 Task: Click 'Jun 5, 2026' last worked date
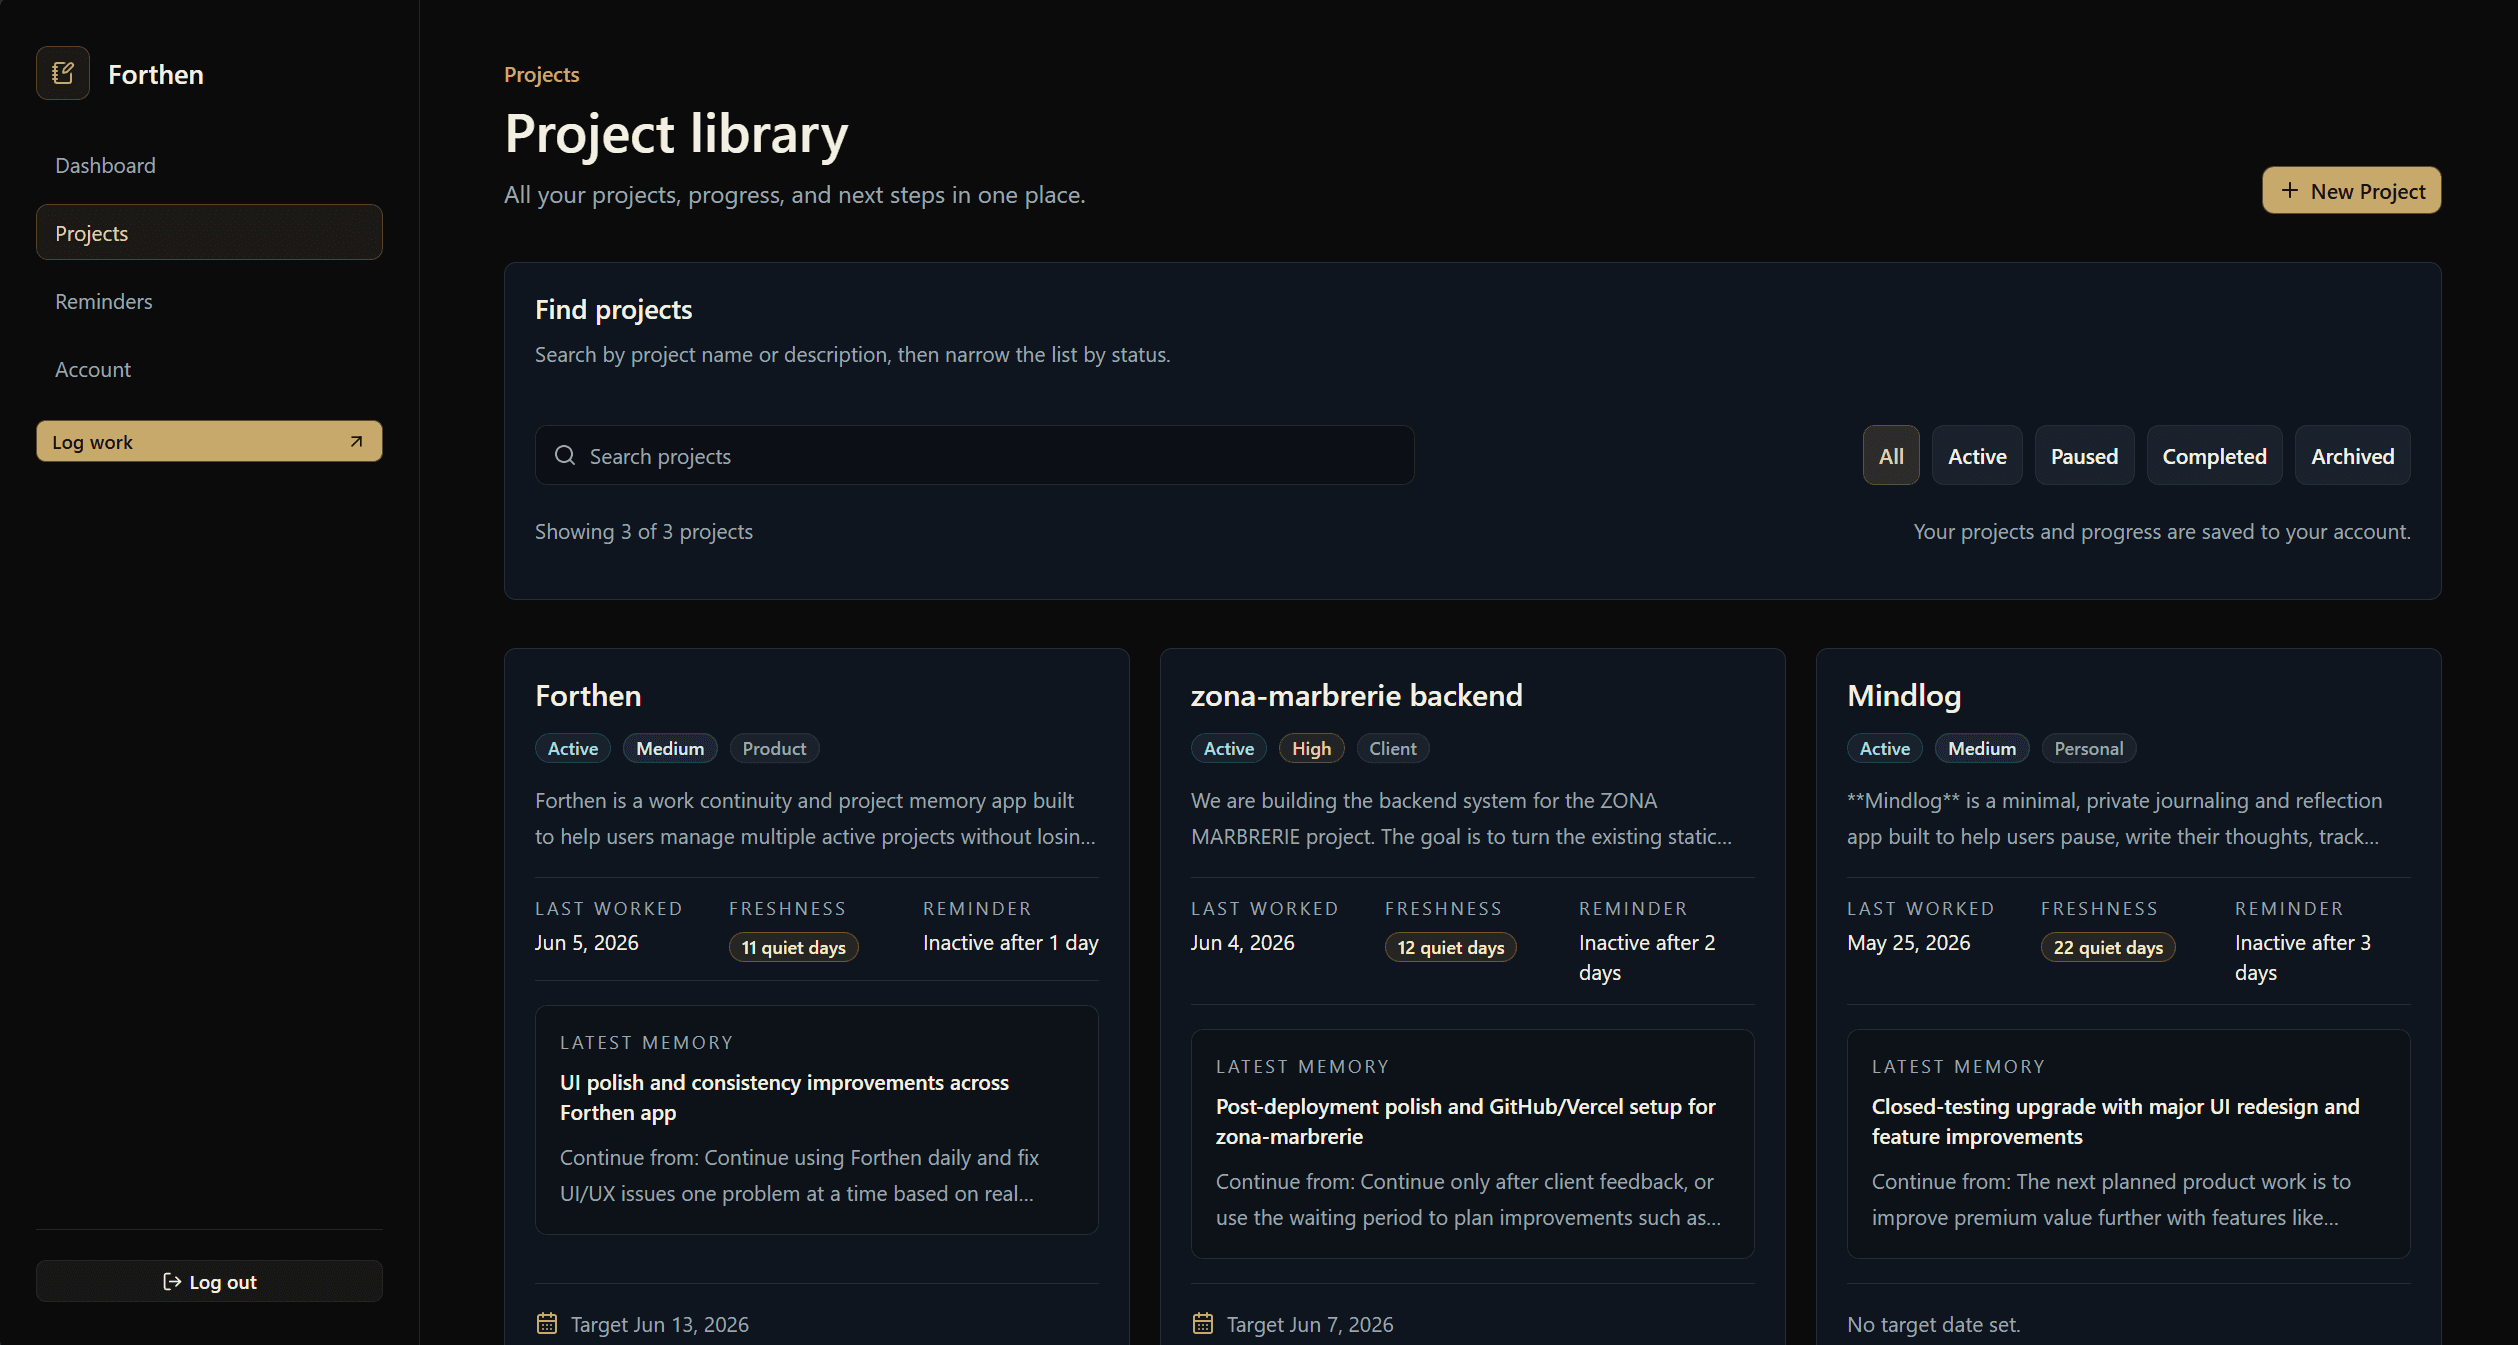[586, 942]
